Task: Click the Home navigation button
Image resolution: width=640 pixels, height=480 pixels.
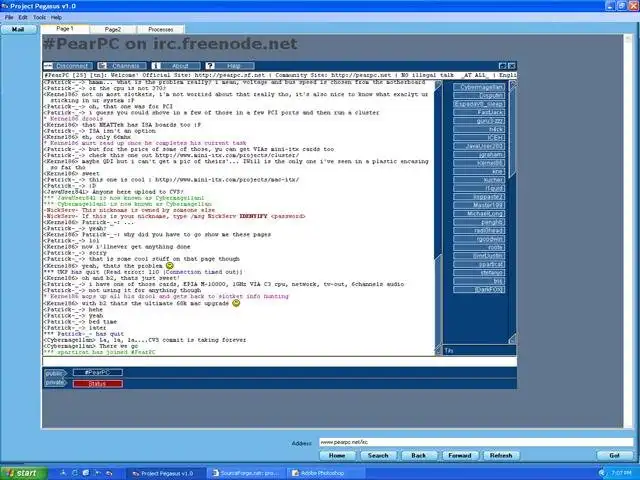Action: click(337, 456)
